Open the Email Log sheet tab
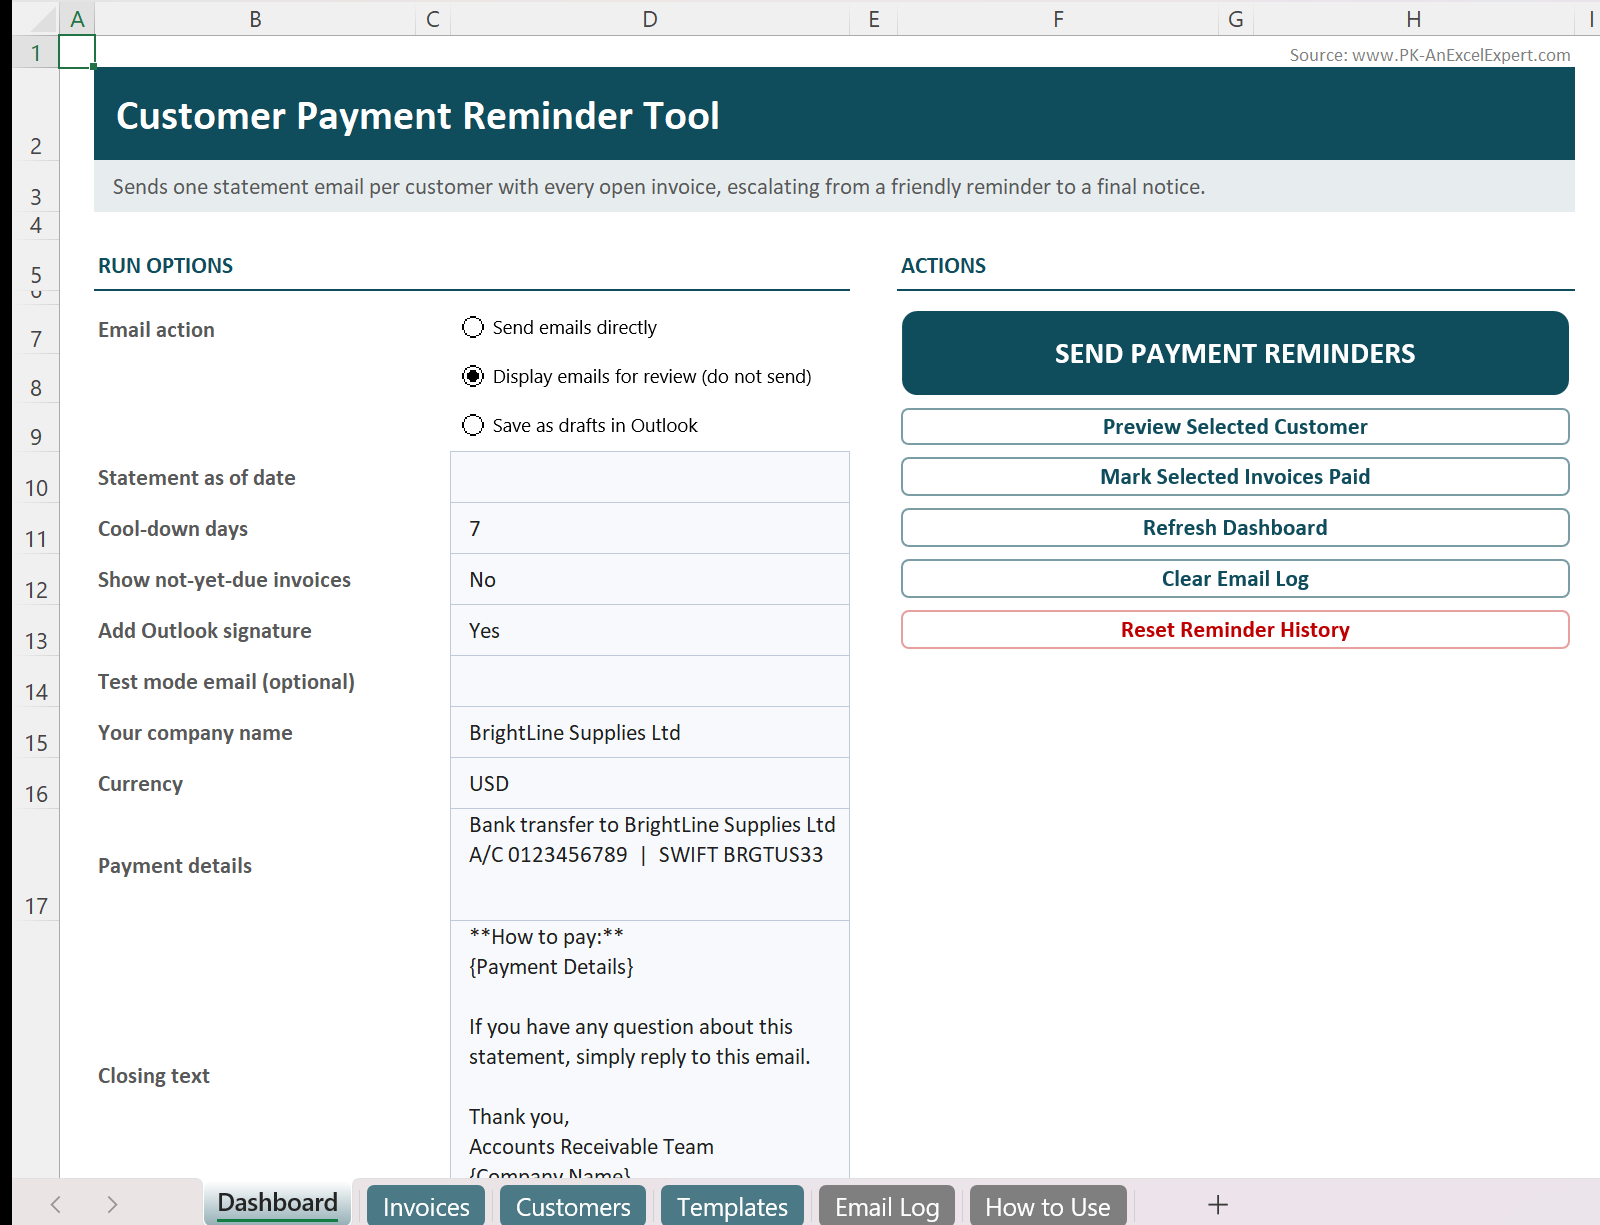Viewport: 1600px width, 1225px height. pyautogui.click(x=887, y=1206)
